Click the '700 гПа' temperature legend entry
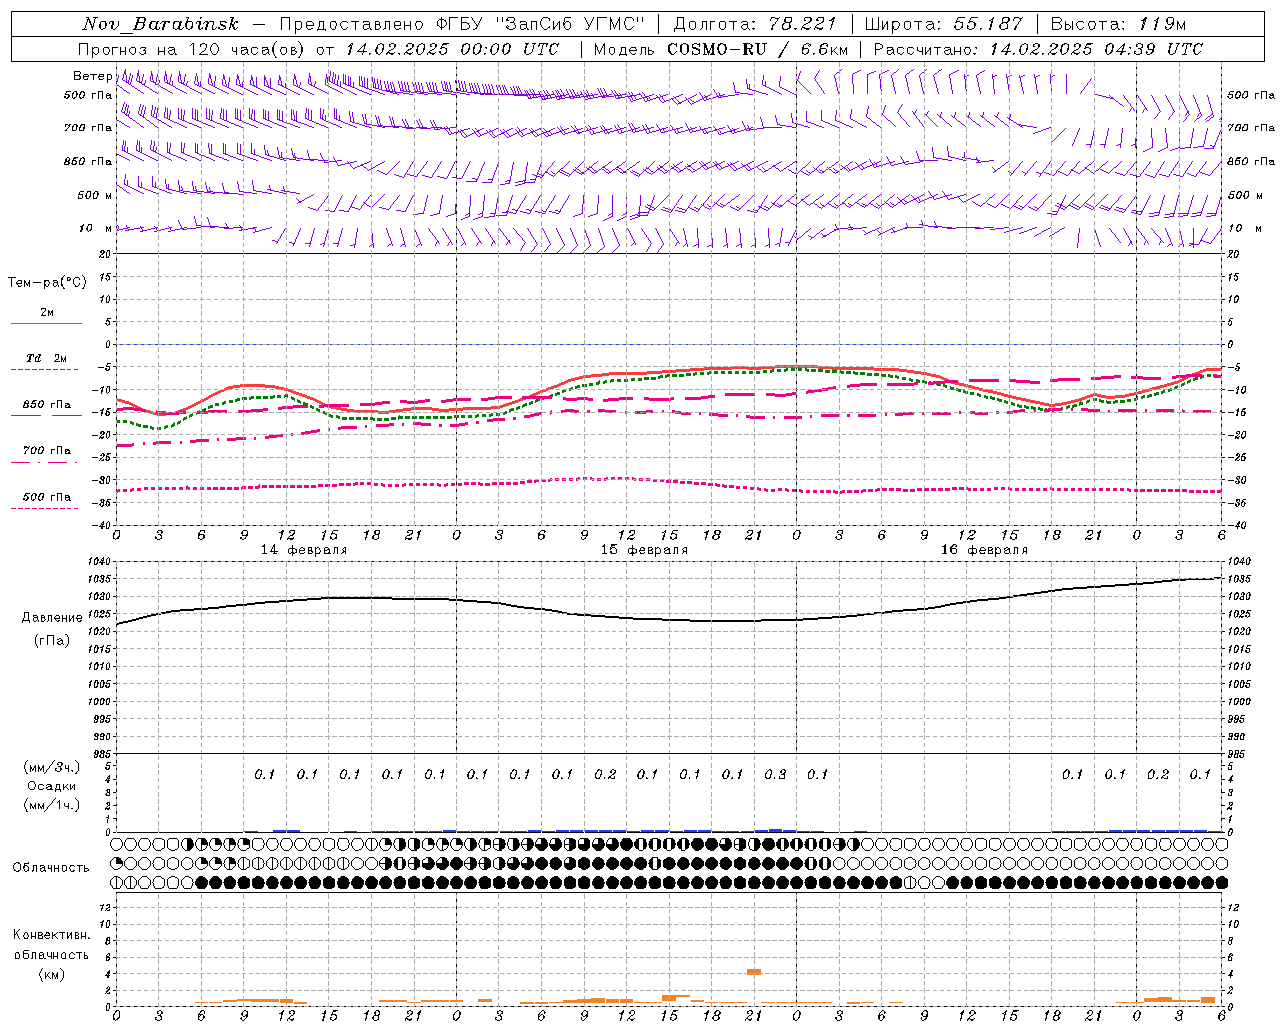This screenshot has height=1024, width=1280. pyautogui.click(x=47, y=451)
